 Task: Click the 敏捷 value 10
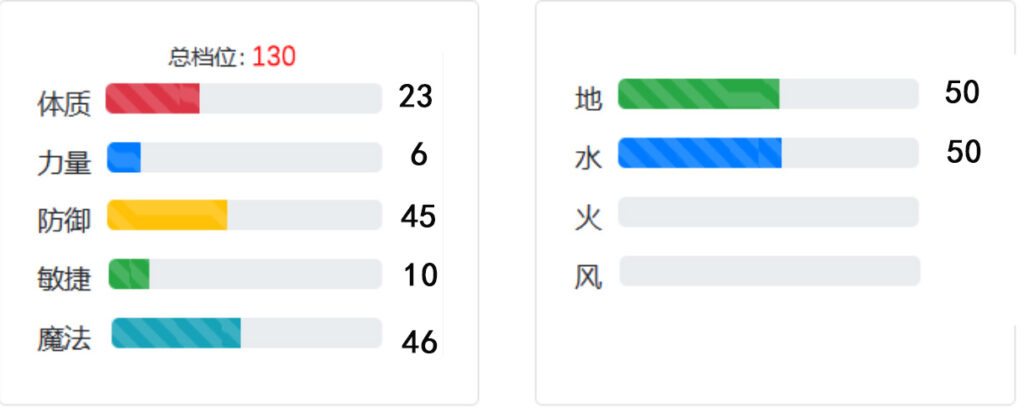[x=419, y=275]
